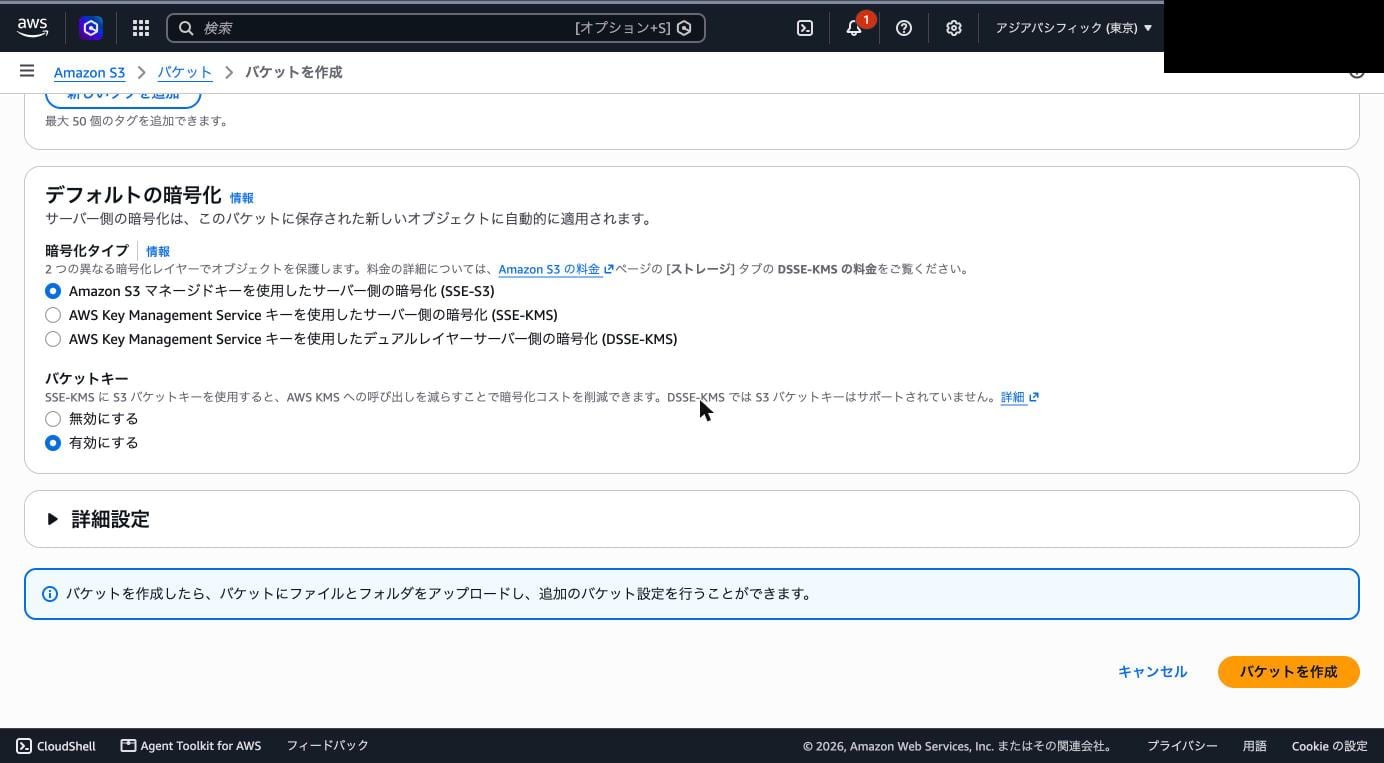Select the SSE-S3 encryption option

click(53, 291)
